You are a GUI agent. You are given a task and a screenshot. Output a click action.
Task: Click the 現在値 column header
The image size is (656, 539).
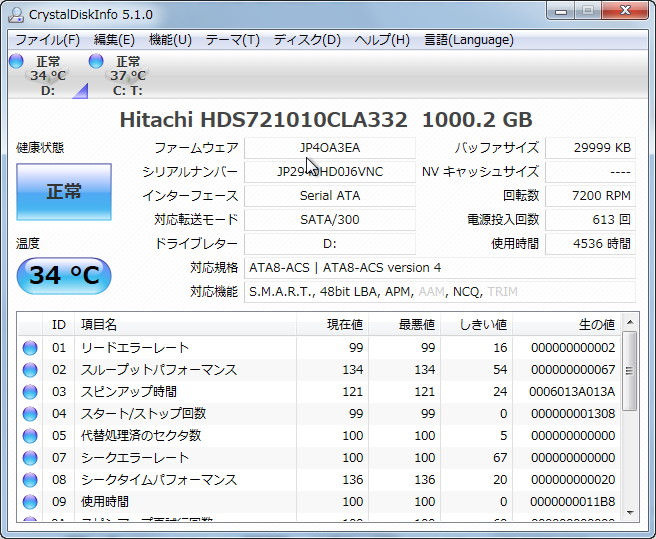[333, 324]
